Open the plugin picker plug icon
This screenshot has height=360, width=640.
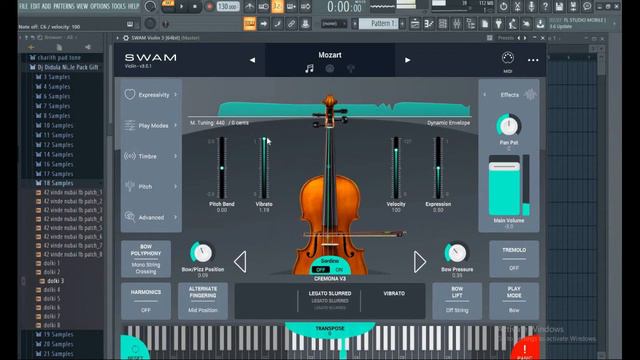(498, 24)
